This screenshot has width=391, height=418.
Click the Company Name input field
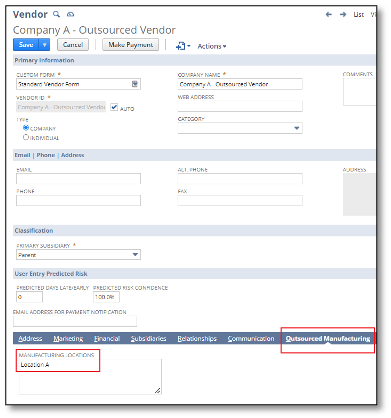[x=240, y=84]
